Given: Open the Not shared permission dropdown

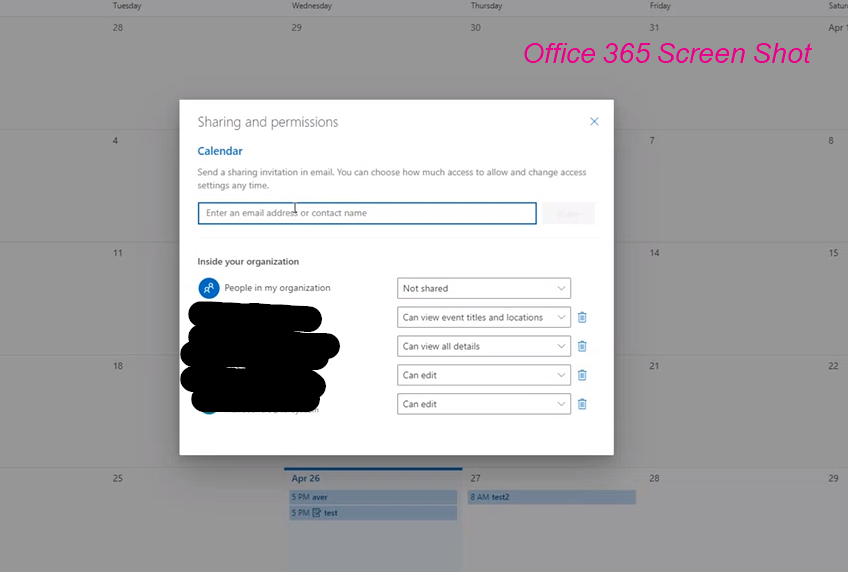Looking at the screenshot, I should pos(483,288).
